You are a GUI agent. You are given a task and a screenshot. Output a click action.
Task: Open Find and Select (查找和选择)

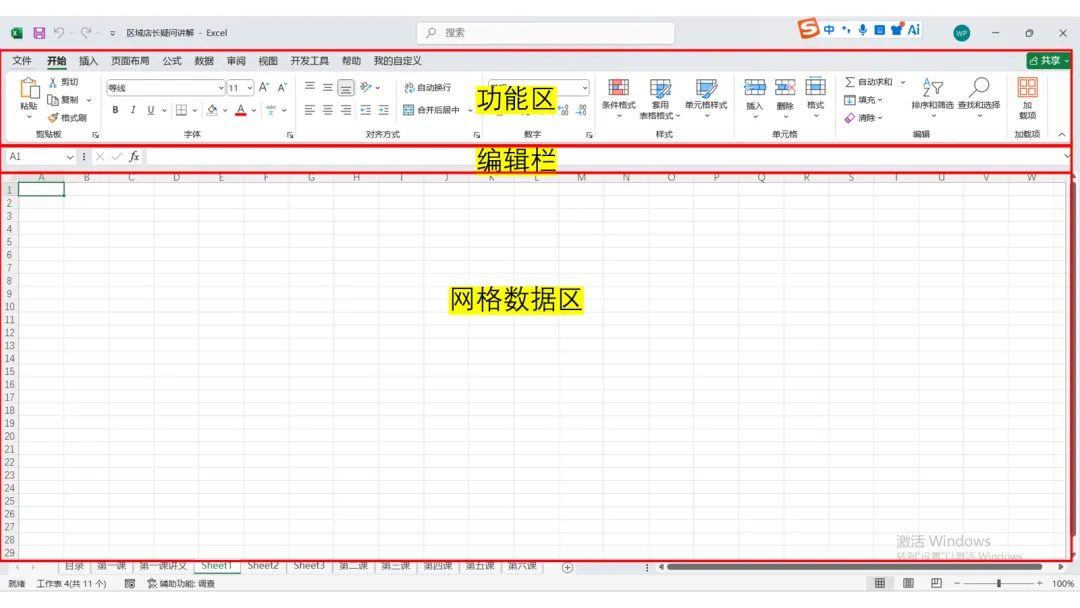coord(979,97)
